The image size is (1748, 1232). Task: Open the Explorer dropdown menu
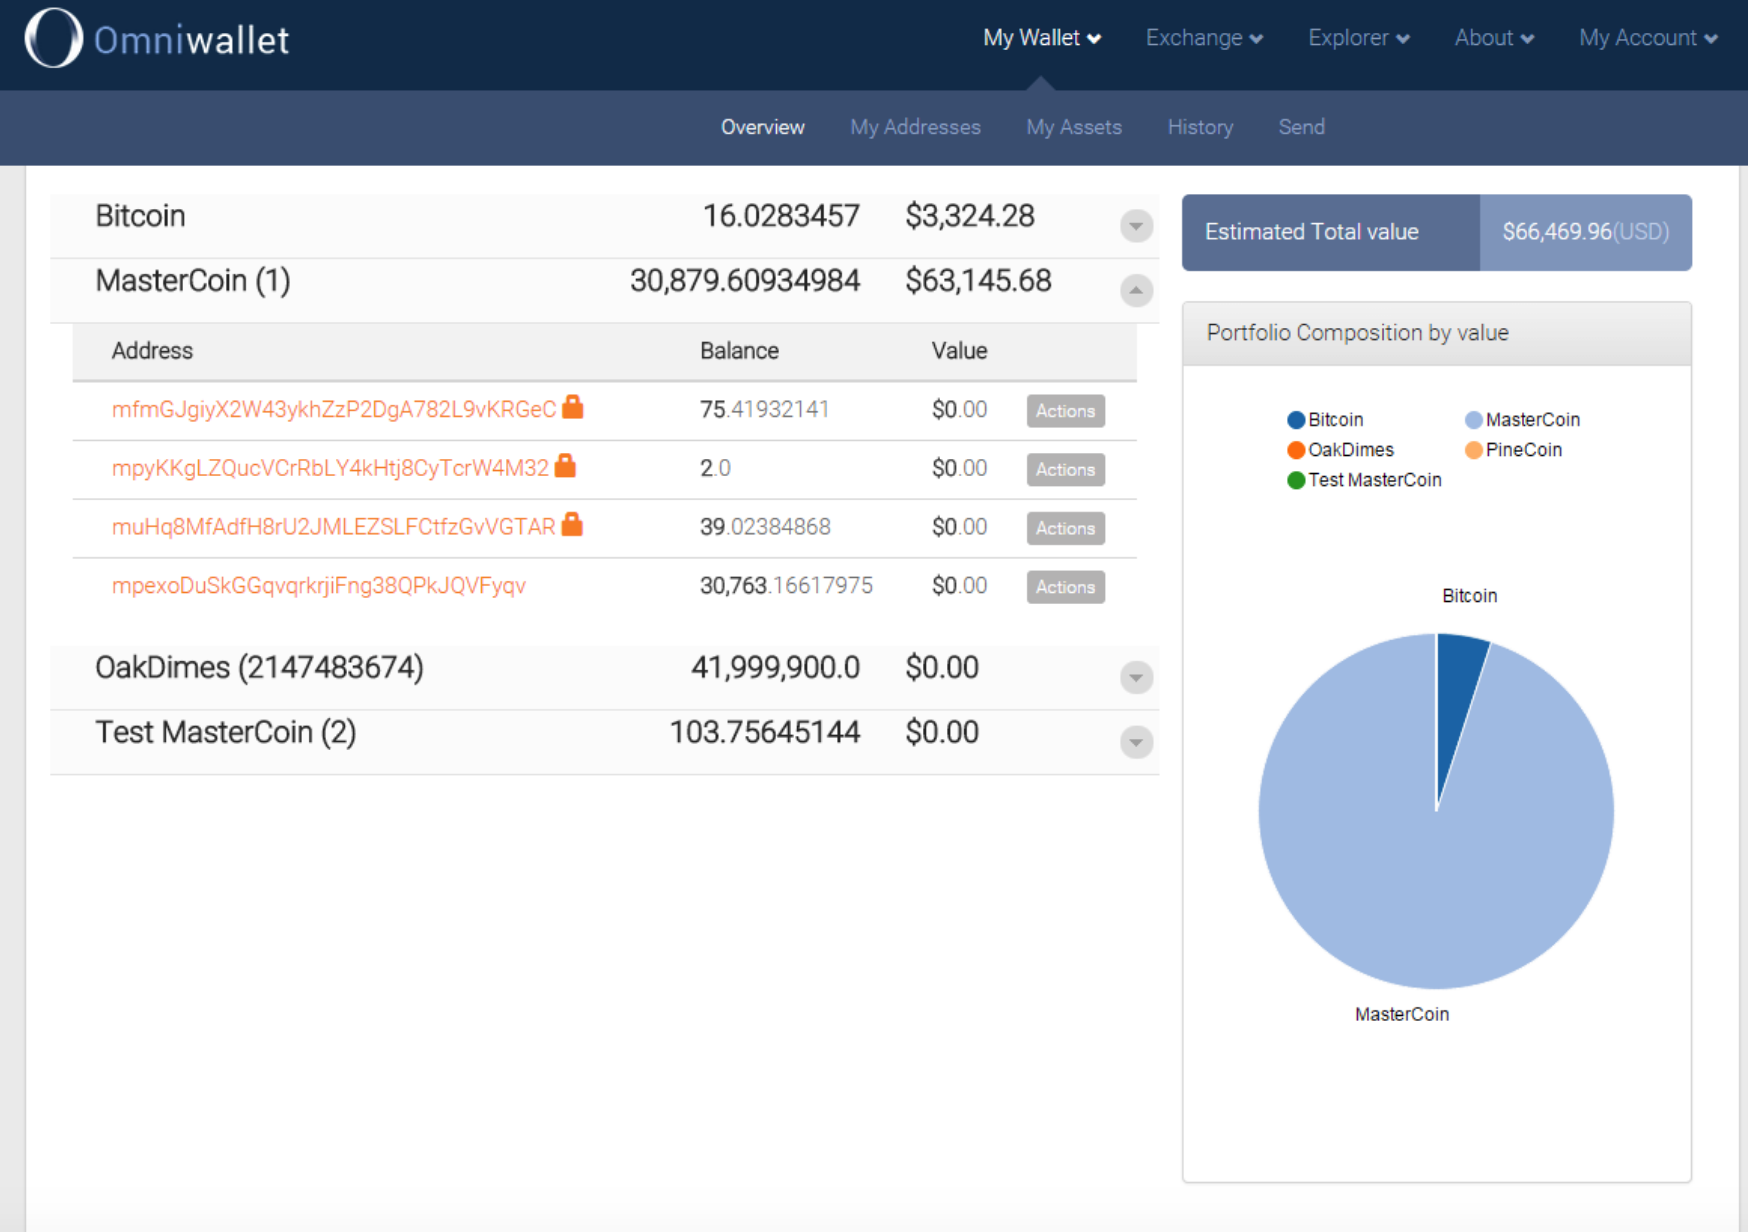[x=1359, y=38]
